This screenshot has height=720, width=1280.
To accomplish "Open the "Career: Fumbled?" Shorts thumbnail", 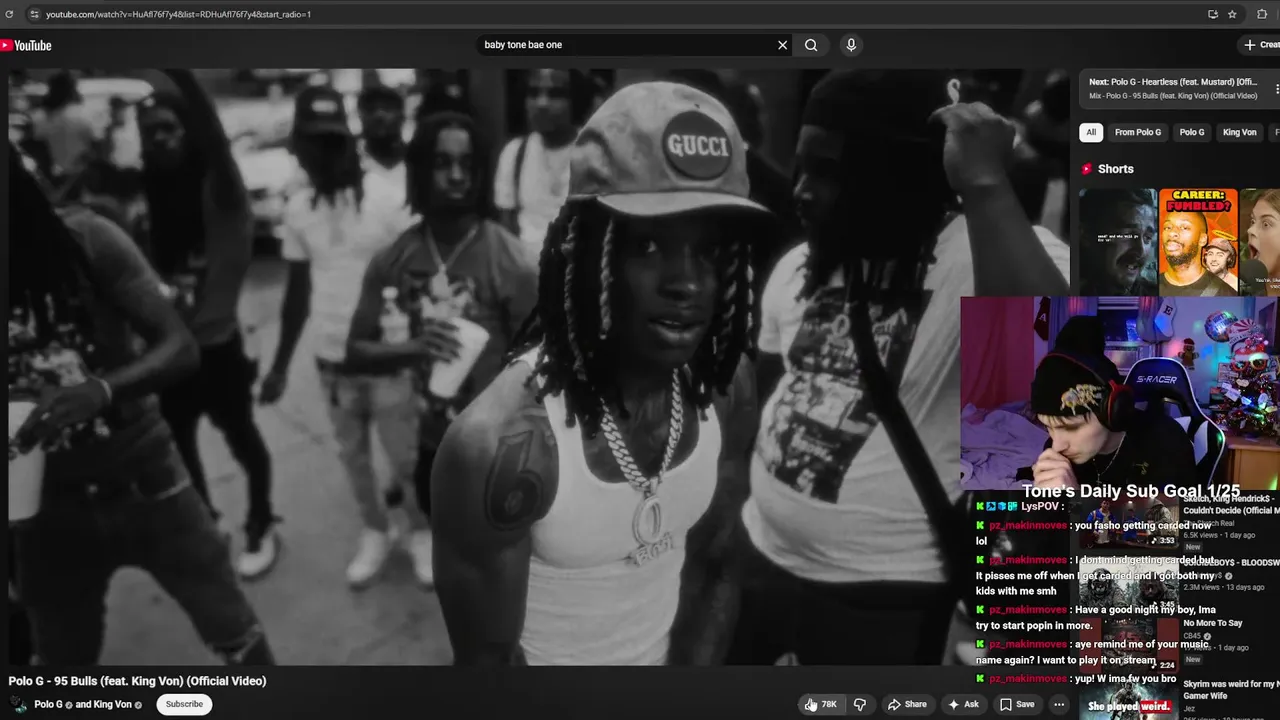I will (x=1198, y=241).
